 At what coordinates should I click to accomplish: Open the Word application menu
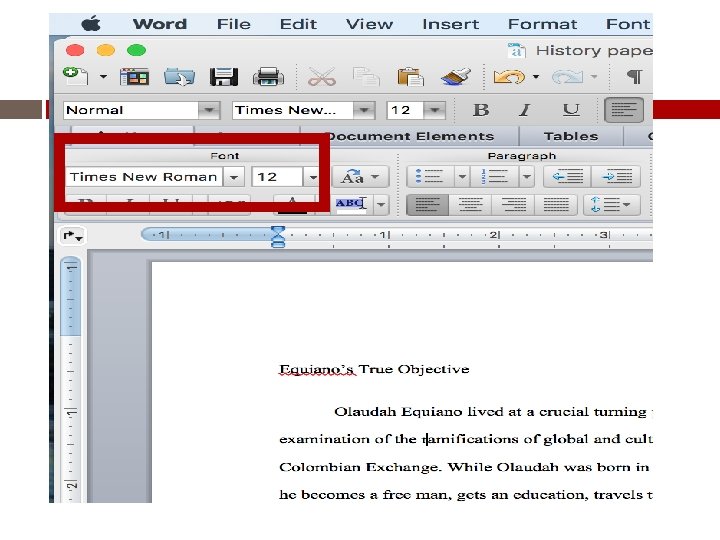160,24
